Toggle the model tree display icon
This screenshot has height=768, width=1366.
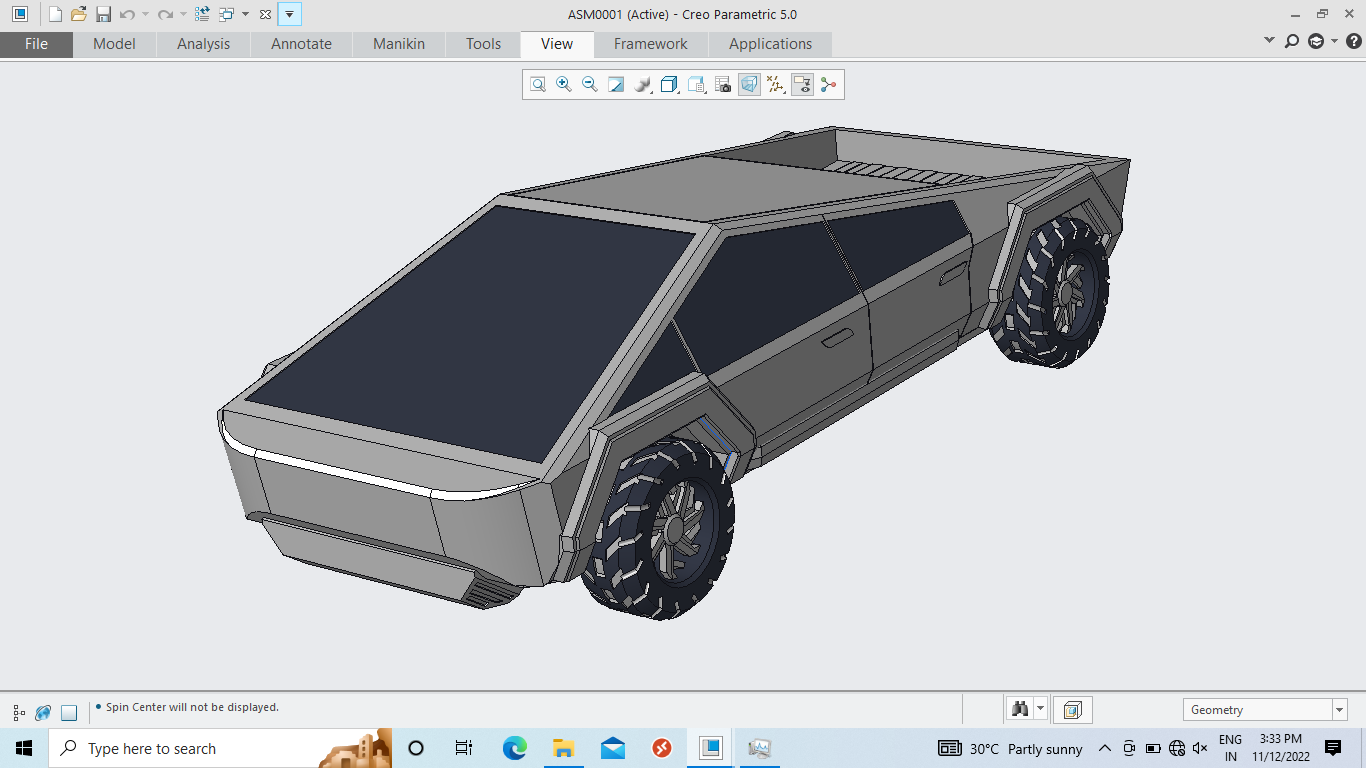[19, 713]
